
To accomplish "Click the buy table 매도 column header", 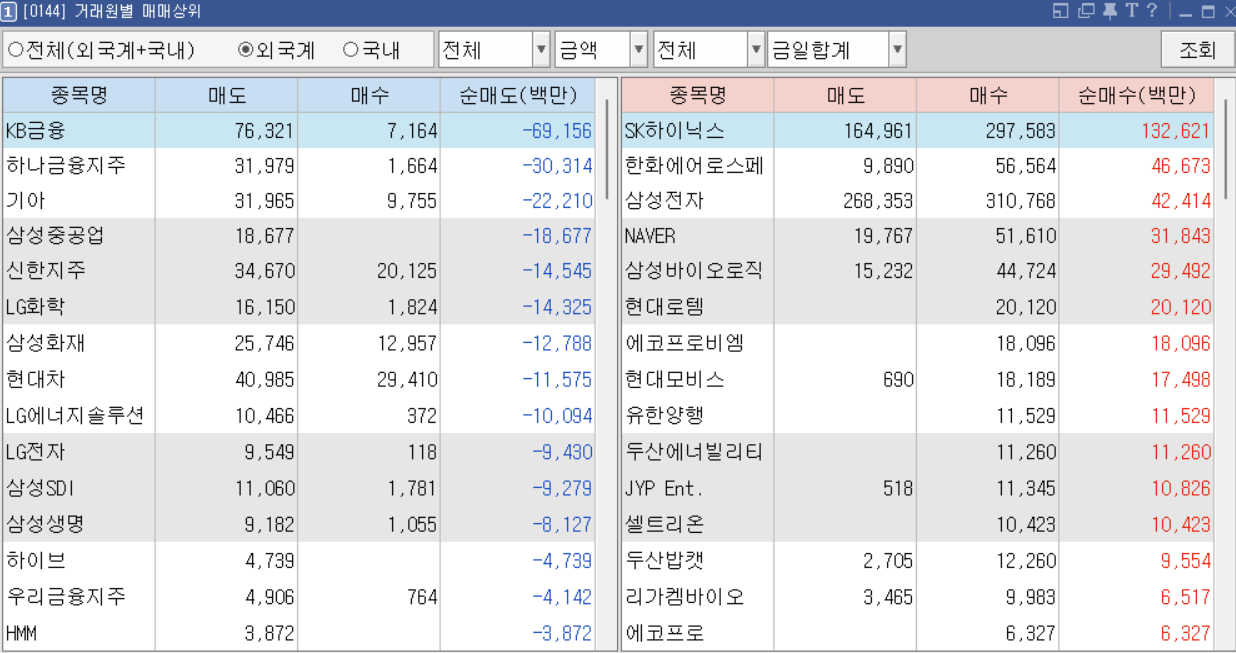I will [x=845, y=96].
